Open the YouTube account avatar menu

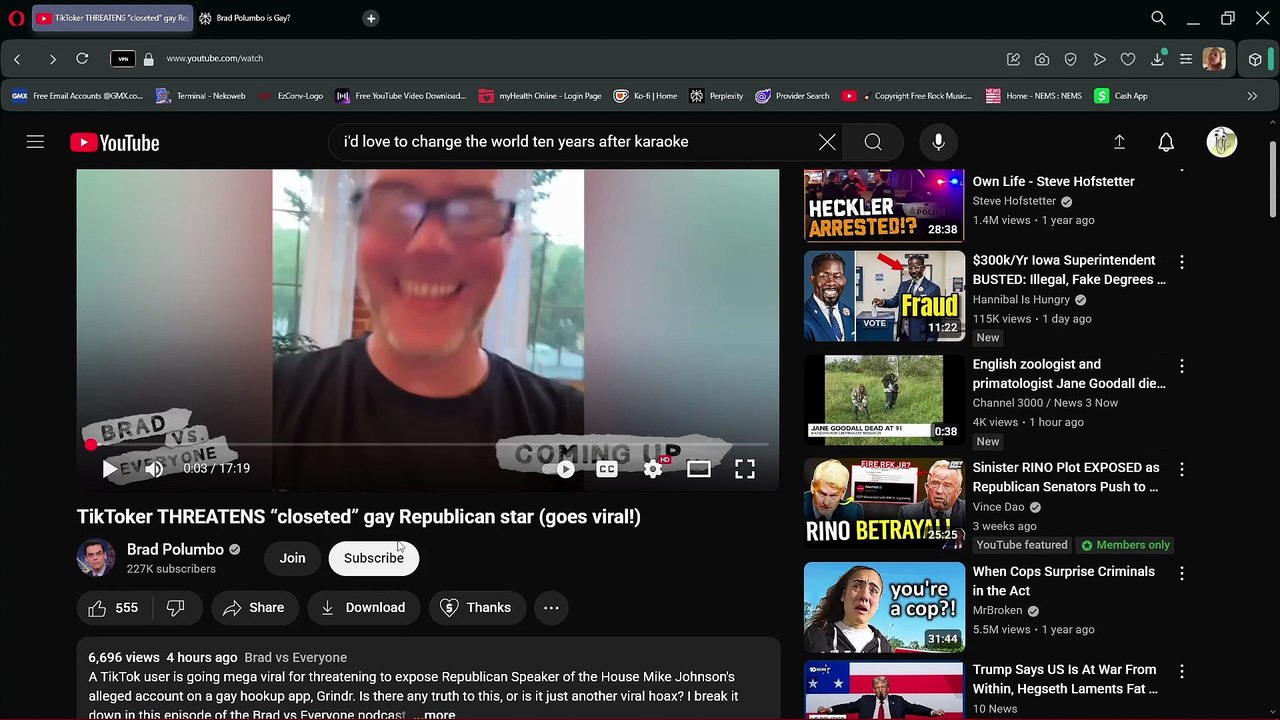1221,142
